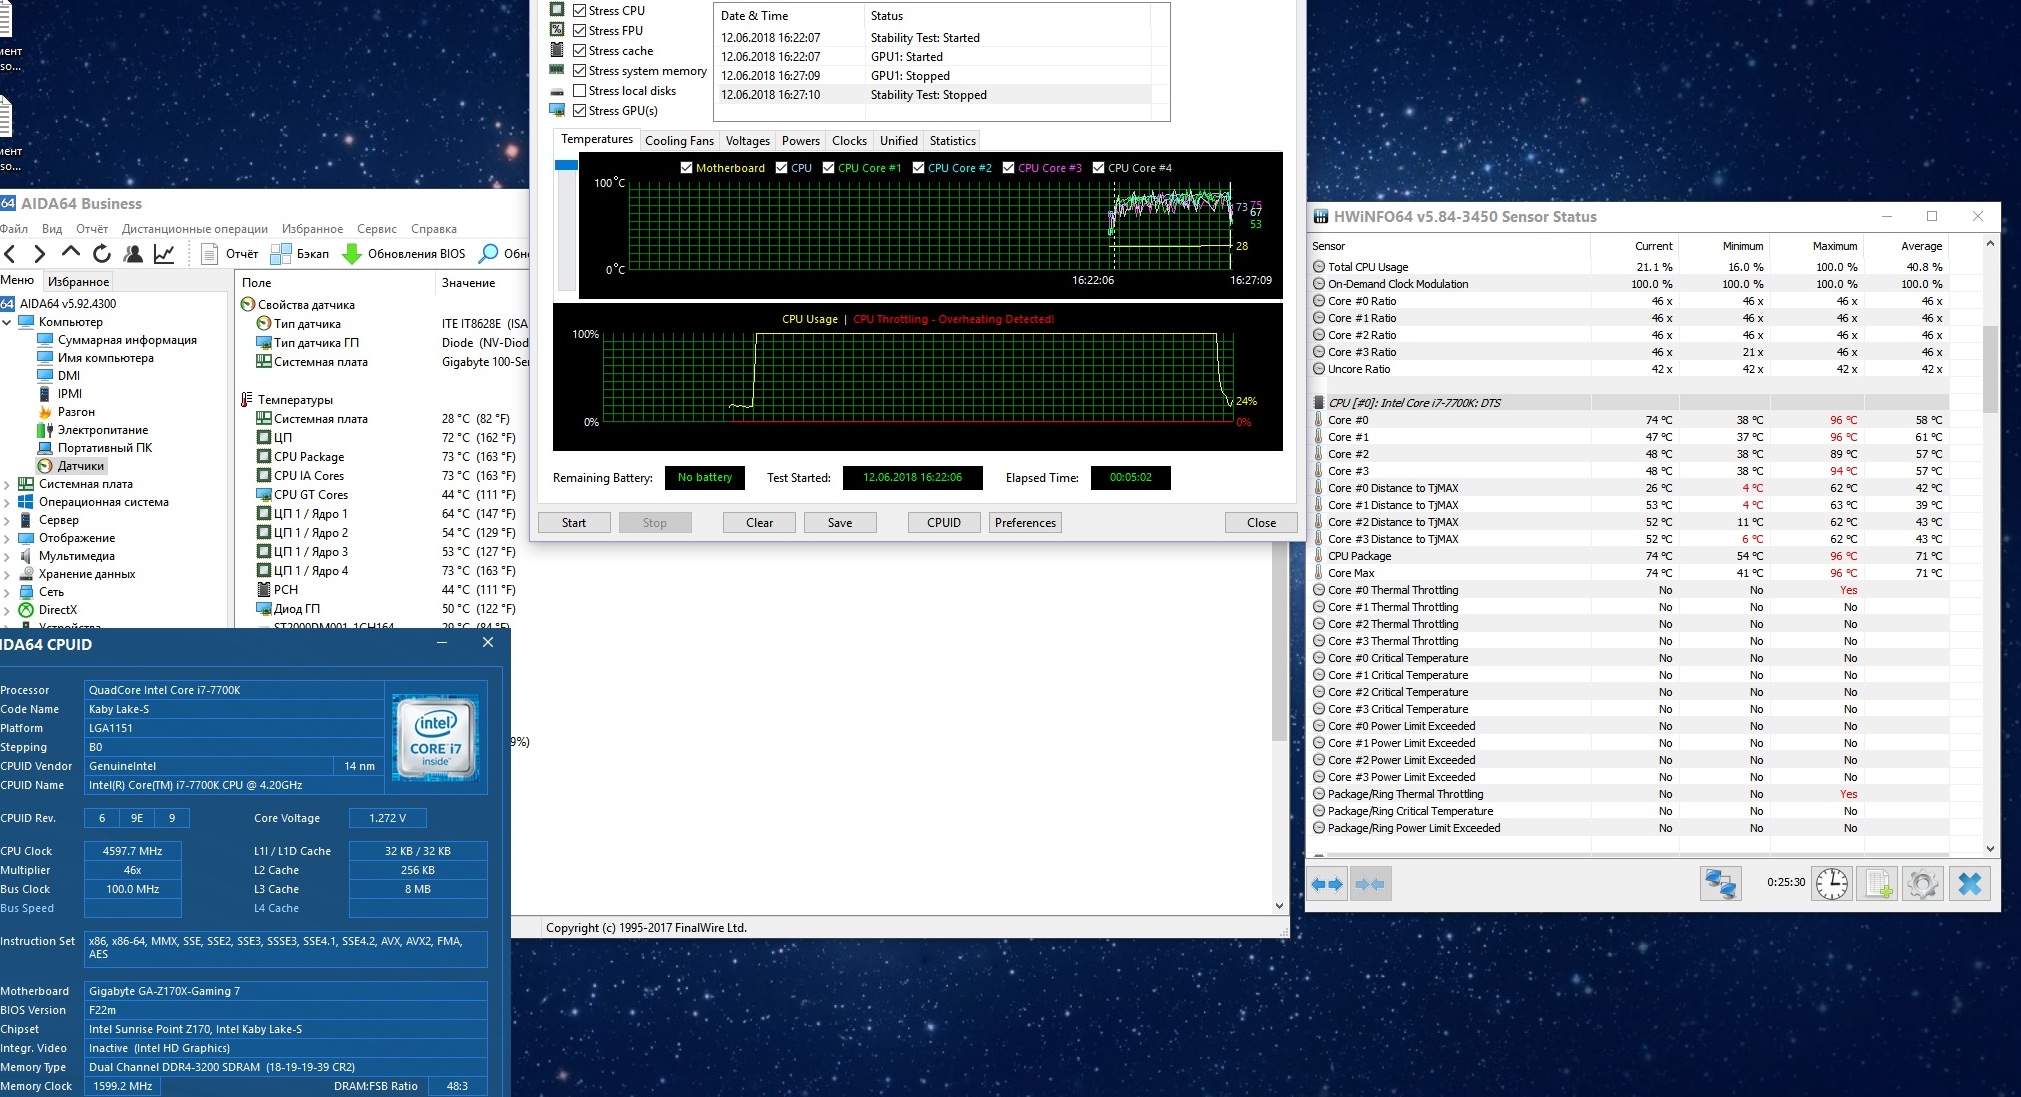Switch to the Cooling Fans tab
The width and height of the screenshot is (2021, 1097).
point(679,141)
